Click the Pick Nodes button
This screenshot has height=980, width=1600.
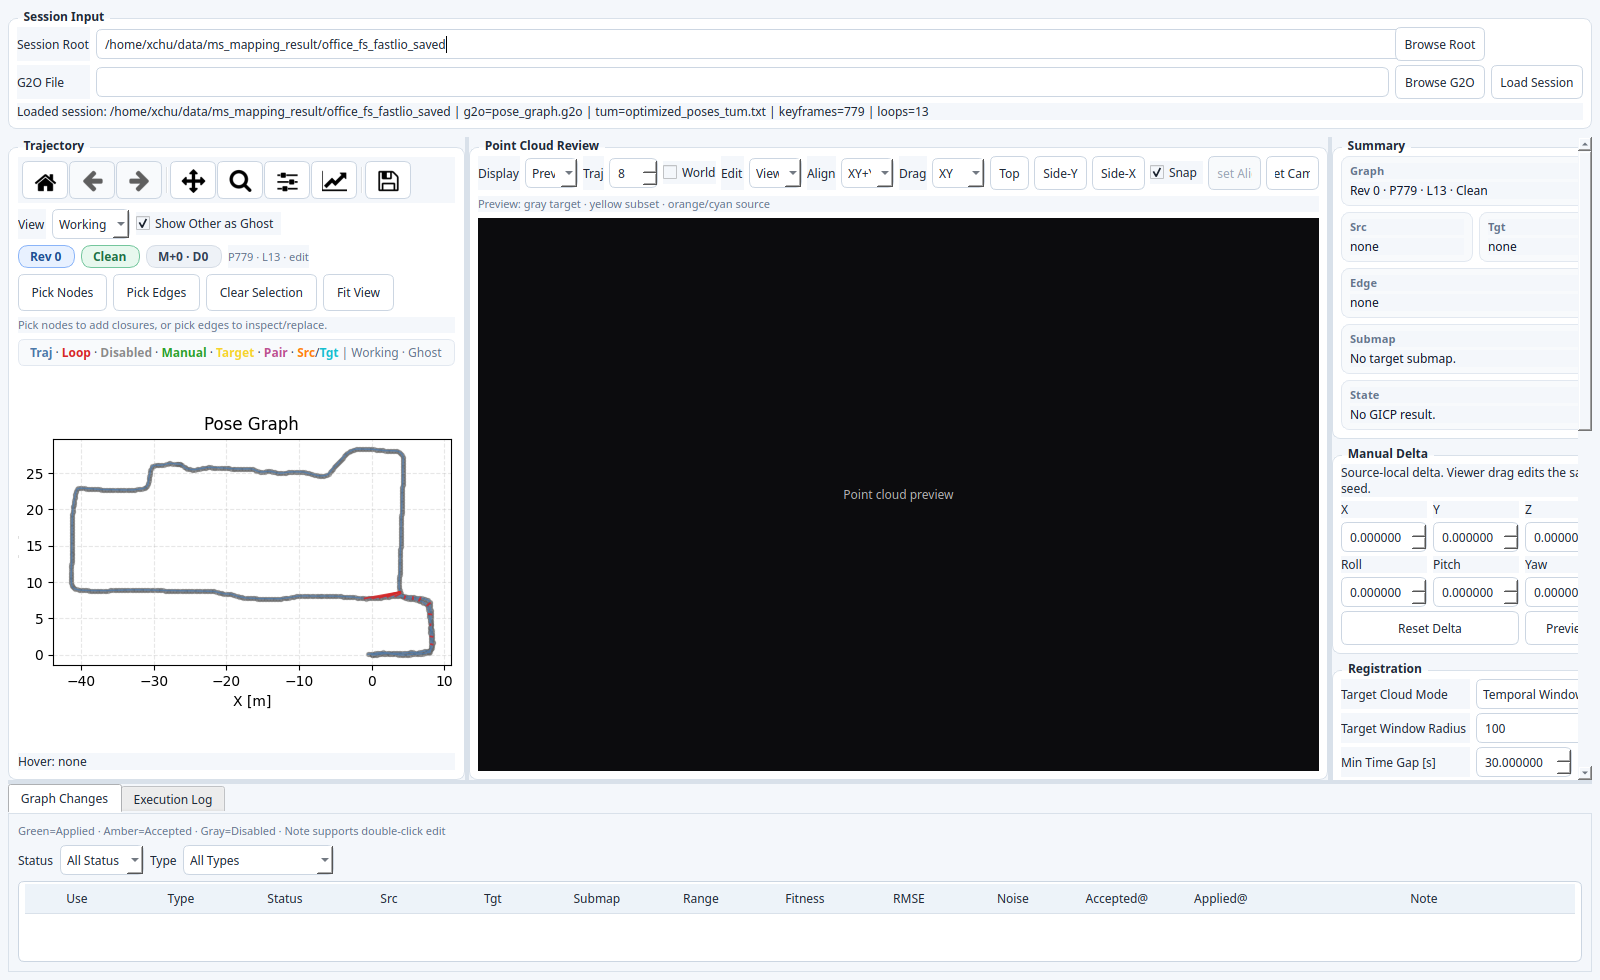62,293
